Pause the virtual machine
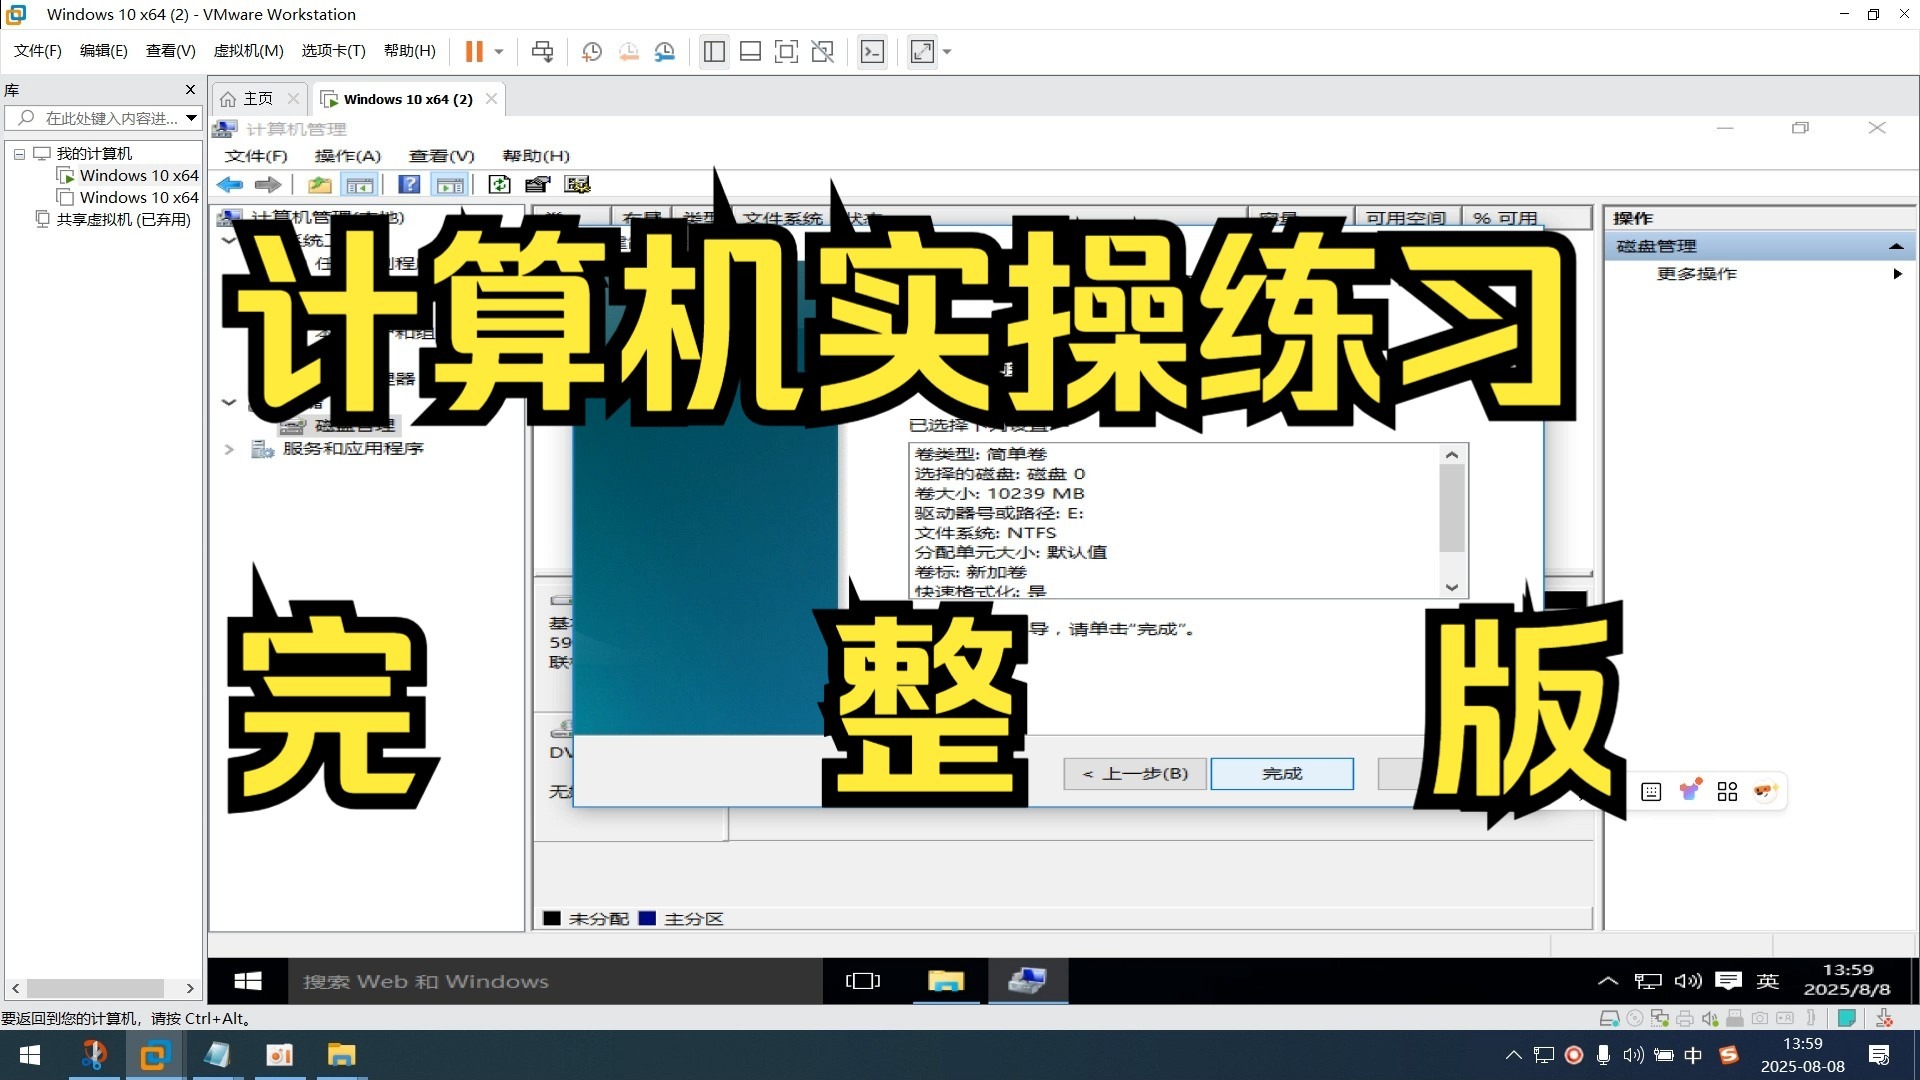1920x1080 pixels. coord(474,51)
